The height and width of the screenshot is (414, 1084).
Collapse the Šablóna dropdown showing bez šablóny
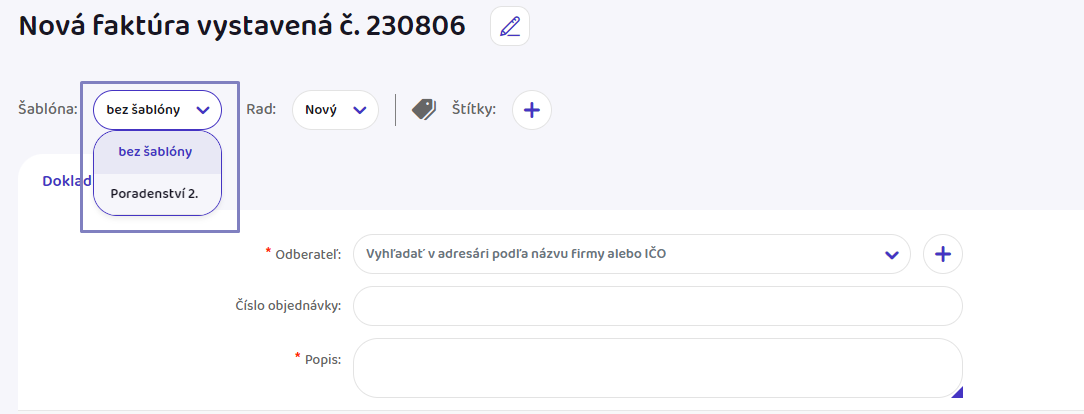(157, 110)
